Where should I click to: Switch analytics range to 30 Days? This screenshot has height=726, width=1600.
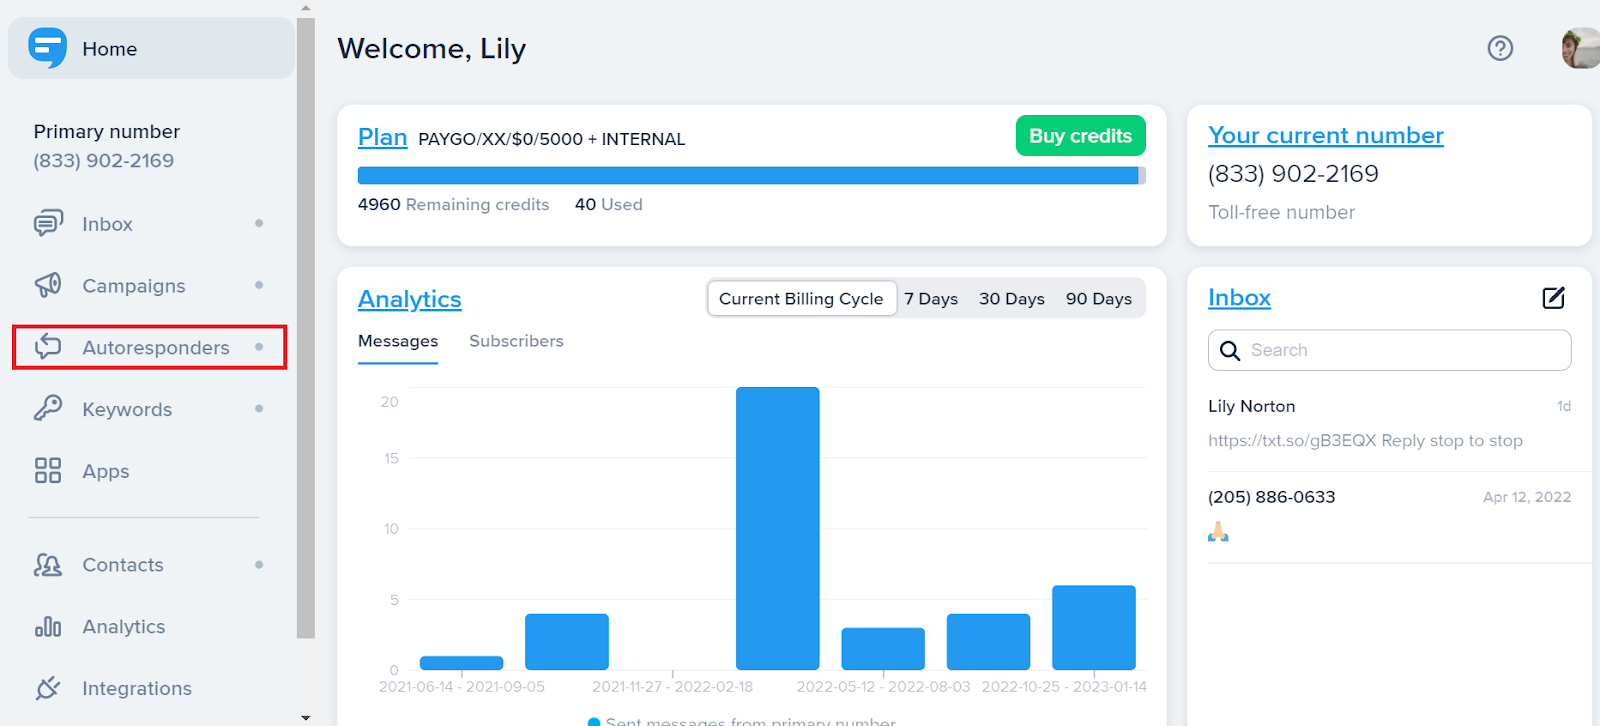[1011, 299]
